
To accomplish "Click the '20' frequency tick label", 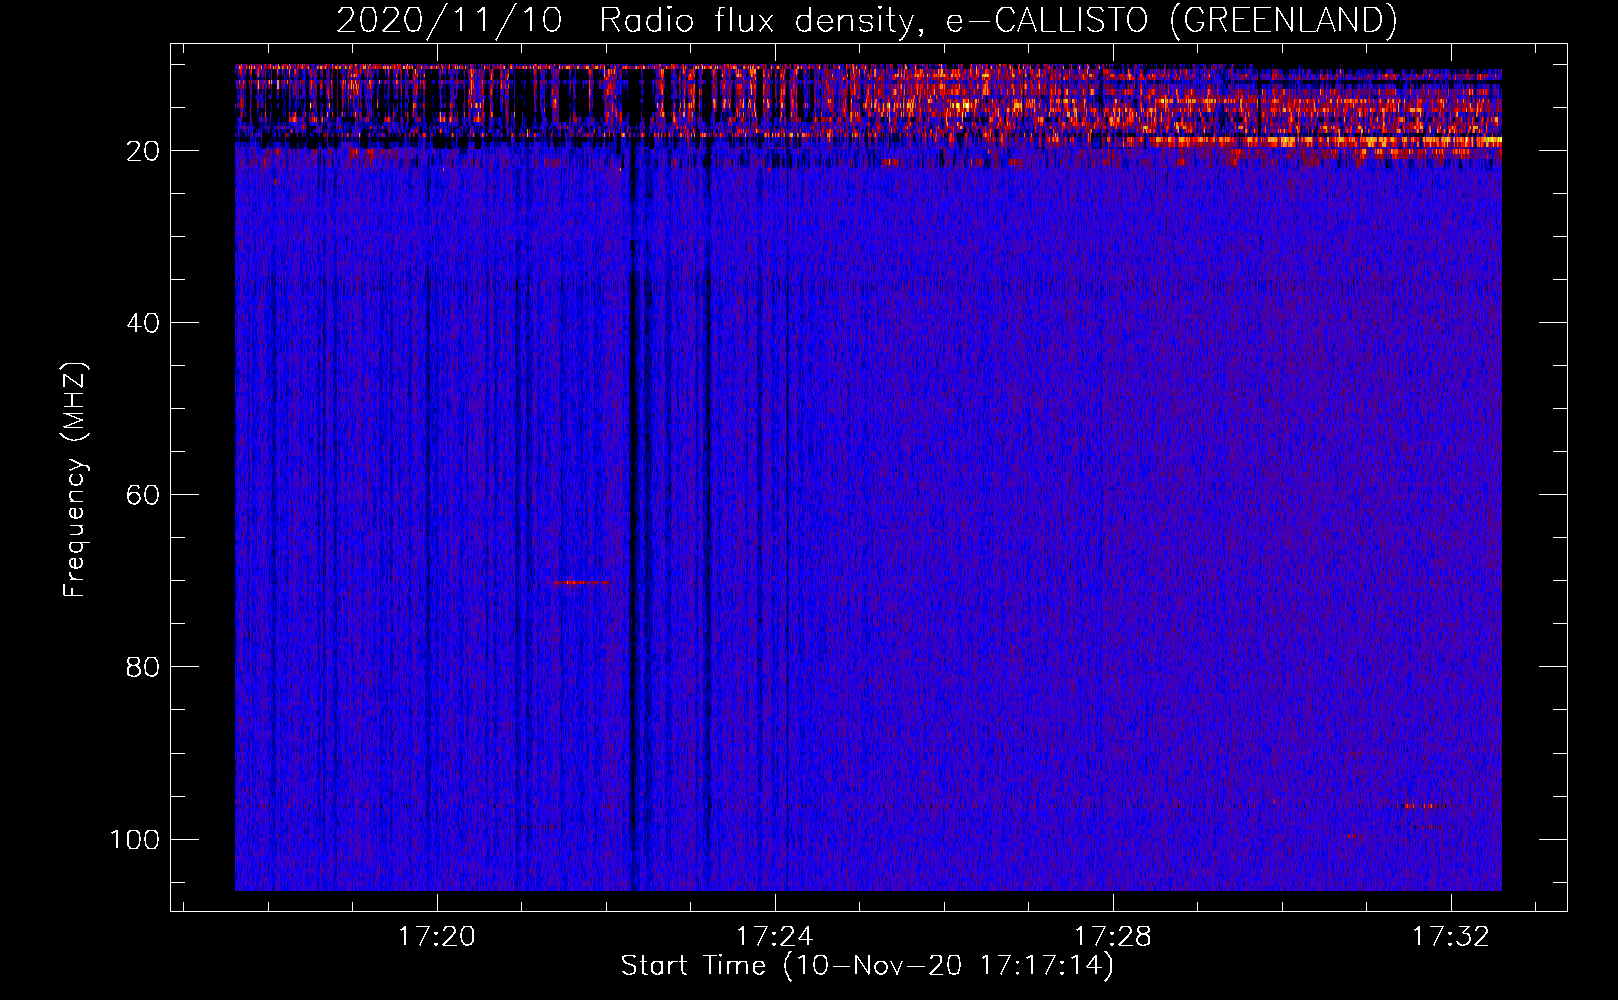I will [x=143, y=151].
